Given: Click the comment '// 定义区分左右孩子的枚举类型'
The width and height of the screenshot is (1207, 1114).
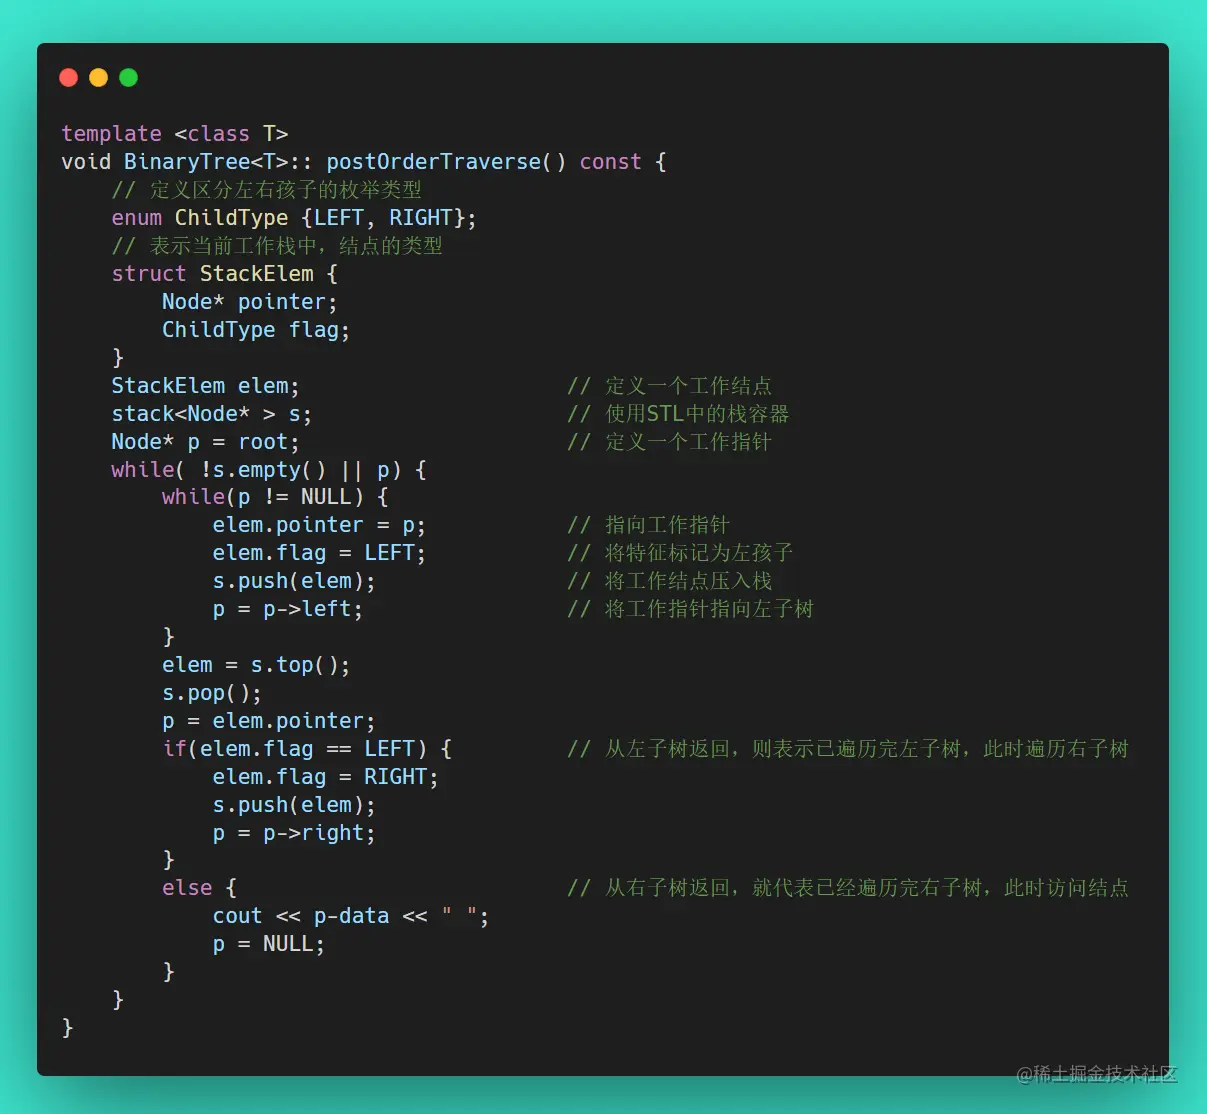Looking at the screenshot, I should coord(267,190).
